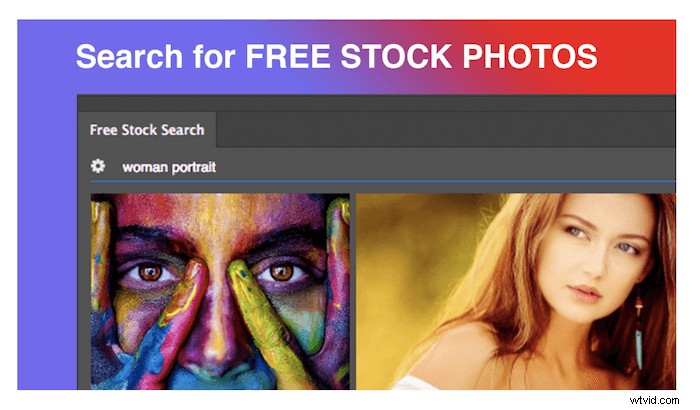Click the words 'Search for' in the banner

tap(155, 56)
